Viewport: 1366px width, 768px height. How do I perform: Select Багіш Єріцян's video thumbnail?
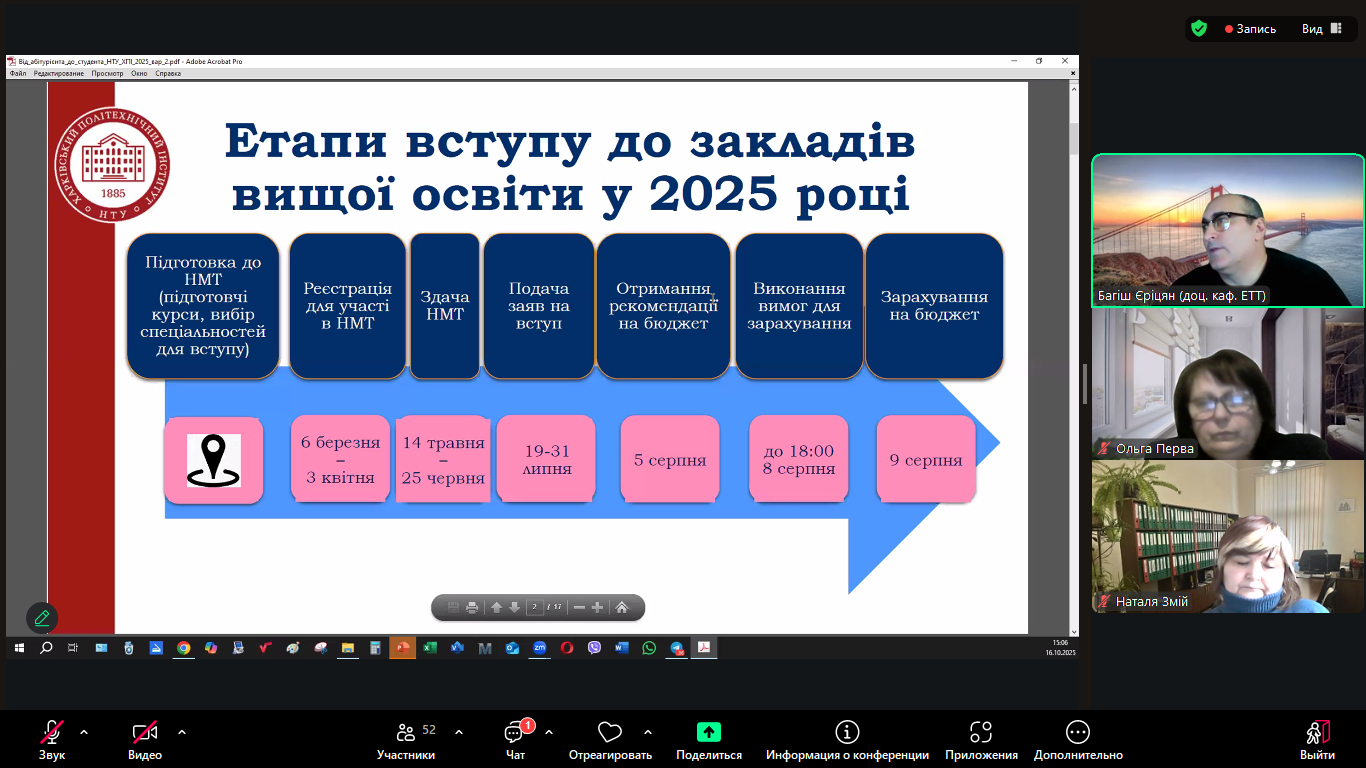pyautogui.click(x=1228, y=230)
